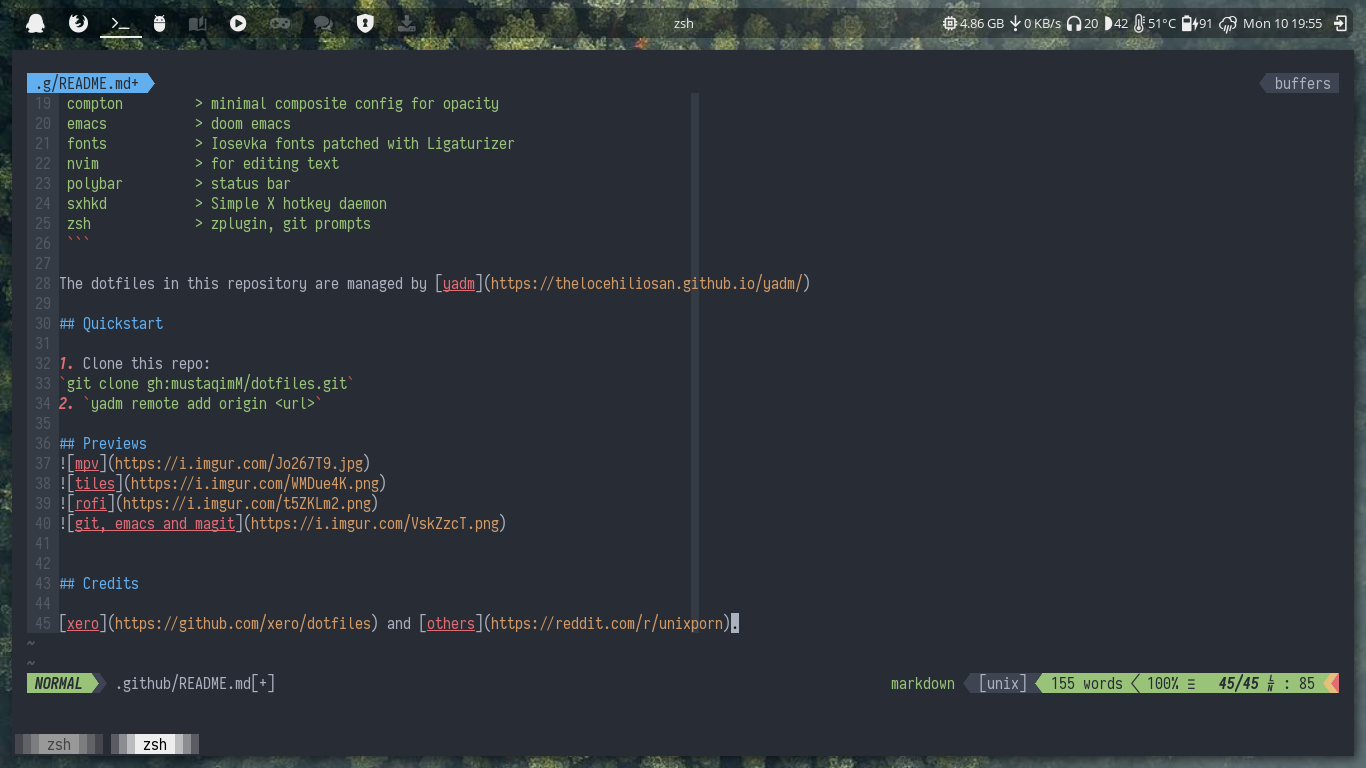Click the reddit.com/r/unixporn URL

[x=607, y=624]
